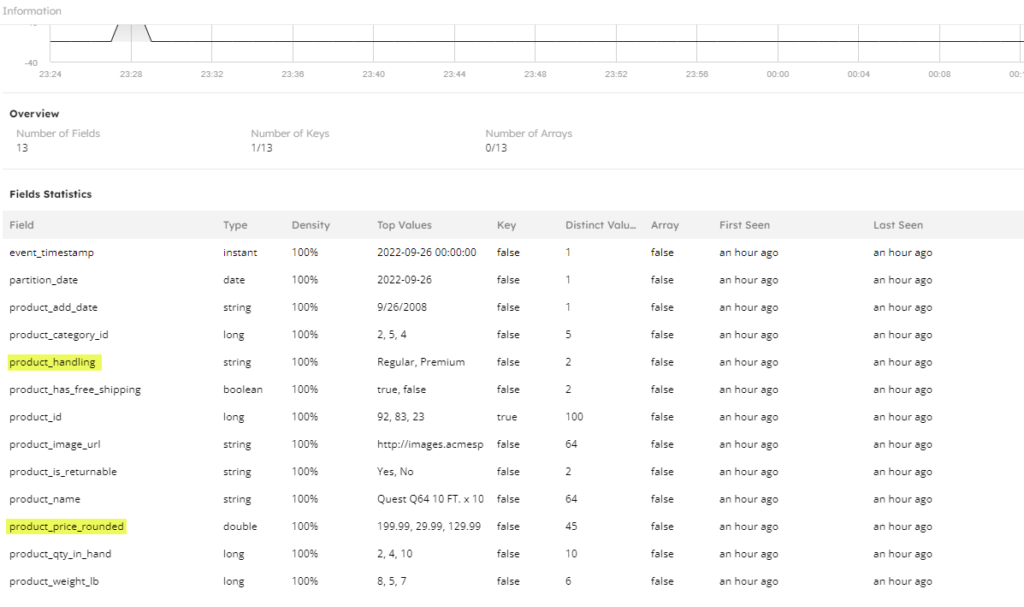Click the Distinct Values column header
The image size is (1024, 607).
[600, 225]
